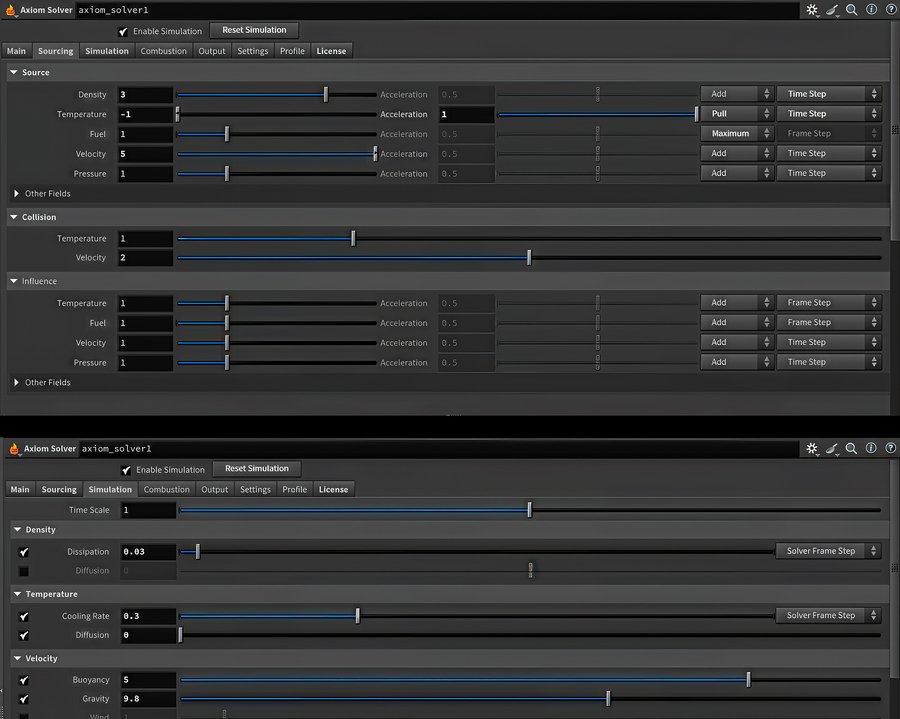Toggle Cooling Rate checkbox
The height and width of the screenshot is (719, 900).
pos(24,616)
